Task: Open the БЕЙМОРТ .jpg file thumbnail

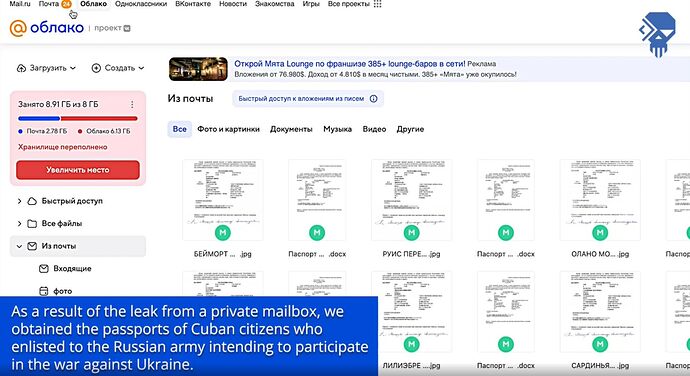Action: pyautogui.click(x=223, y=200)
